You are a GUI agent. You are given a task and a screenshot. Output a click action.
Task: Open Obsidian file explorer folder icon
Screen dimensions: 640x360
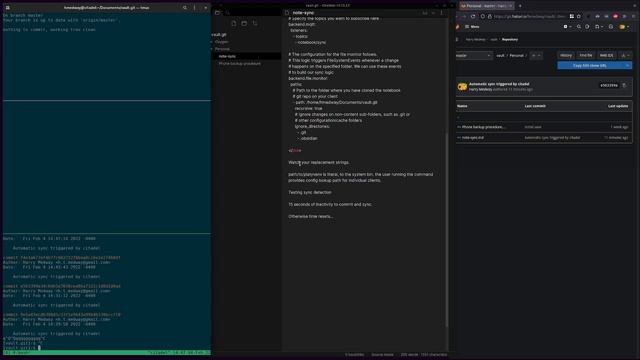[x=218, y=13]
